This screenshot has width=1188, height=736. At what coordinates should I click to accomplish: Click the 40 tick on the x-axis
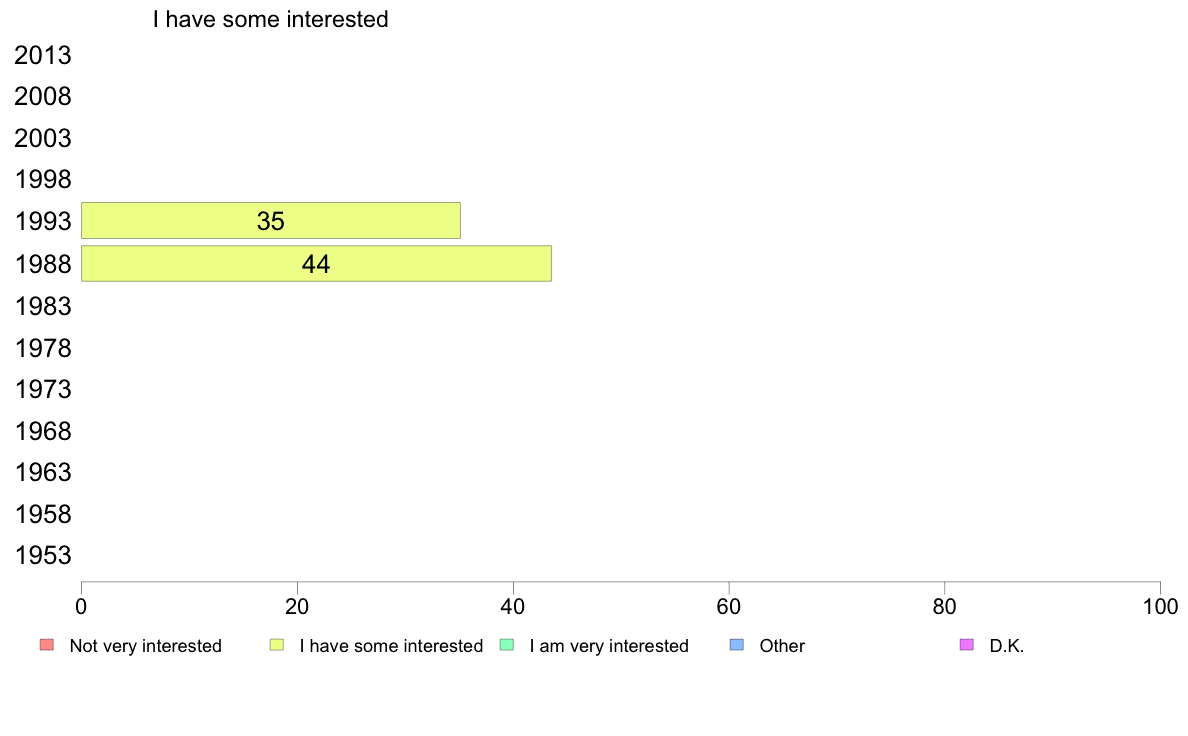[513, 606]
